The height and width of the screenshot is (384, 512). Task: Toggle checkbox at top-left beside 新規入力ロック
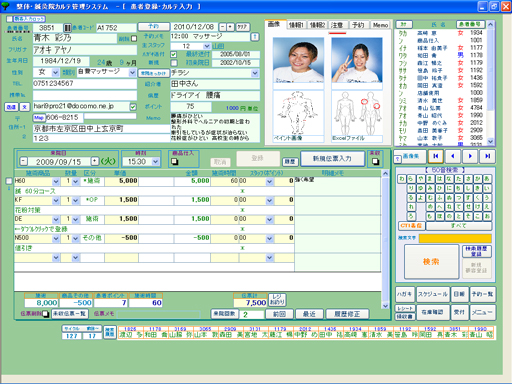(9, 19)
